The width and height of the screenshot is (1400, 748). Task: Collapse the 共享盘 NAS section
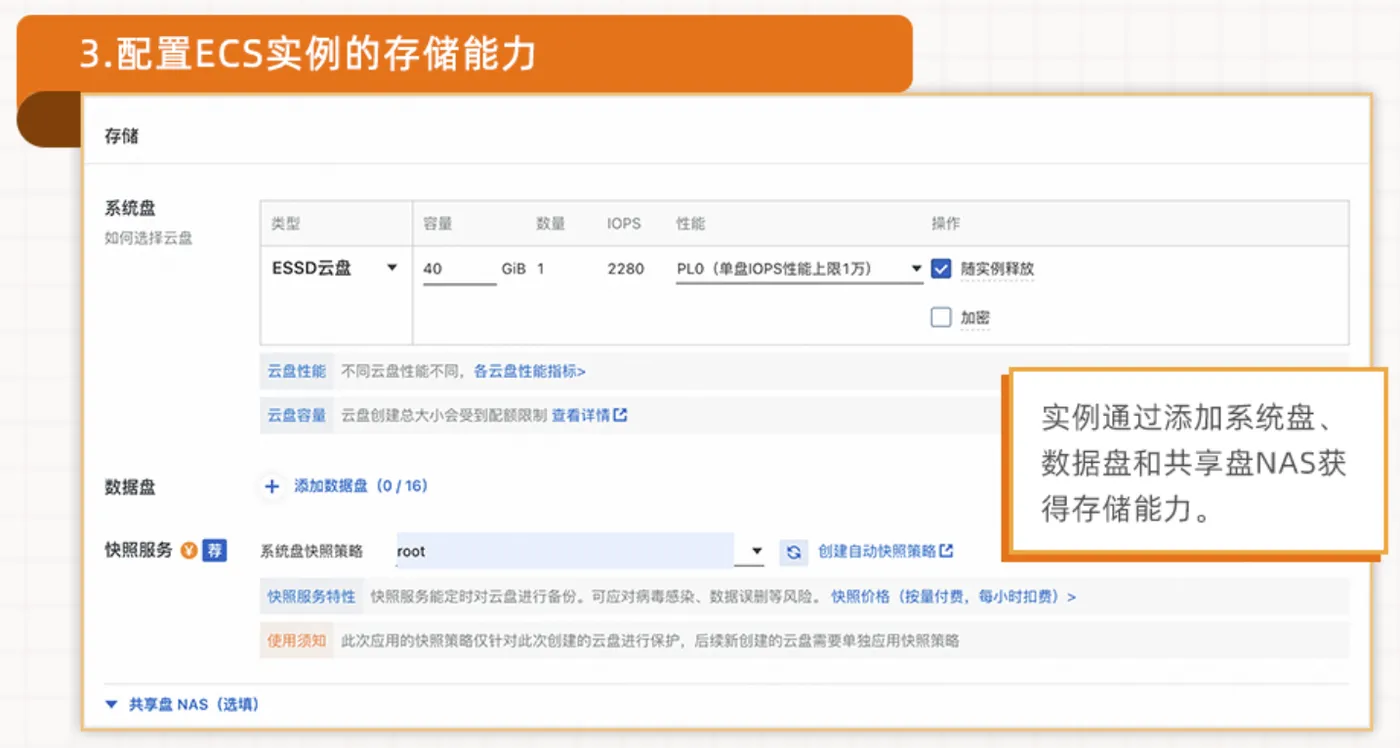point(112,703)
